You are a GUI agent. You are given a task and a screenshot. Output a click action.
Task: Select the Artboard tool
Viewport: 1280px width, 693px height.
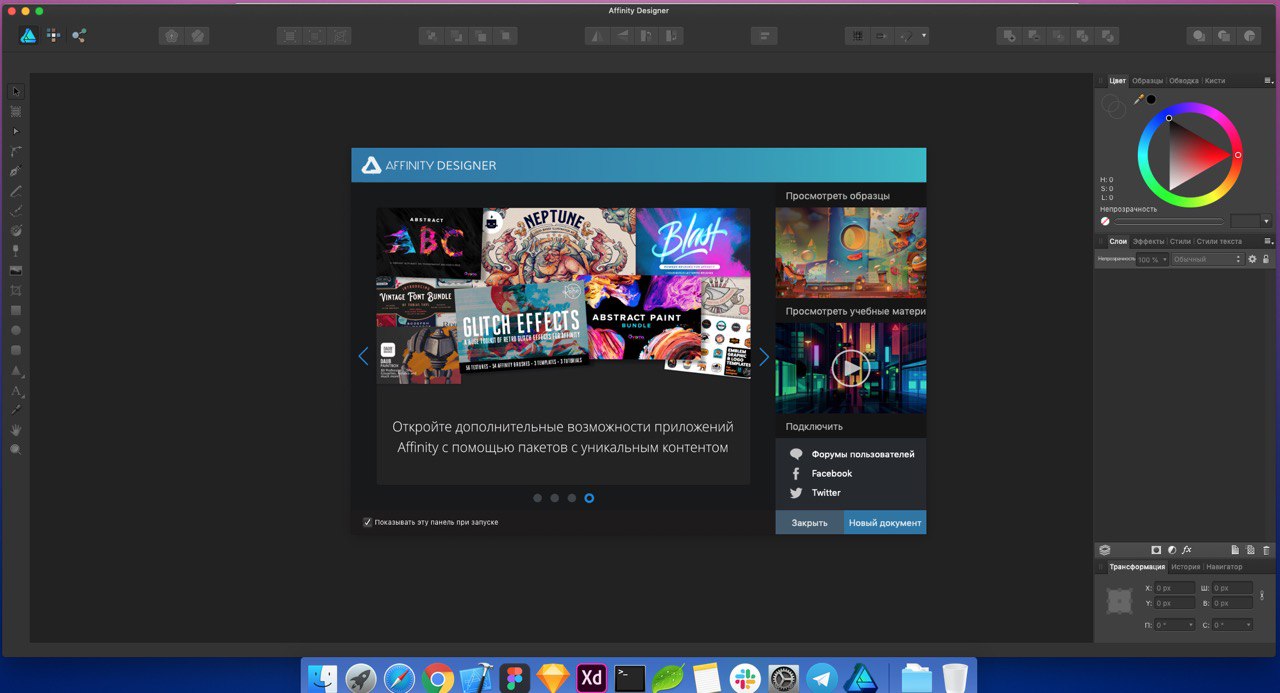16,112
